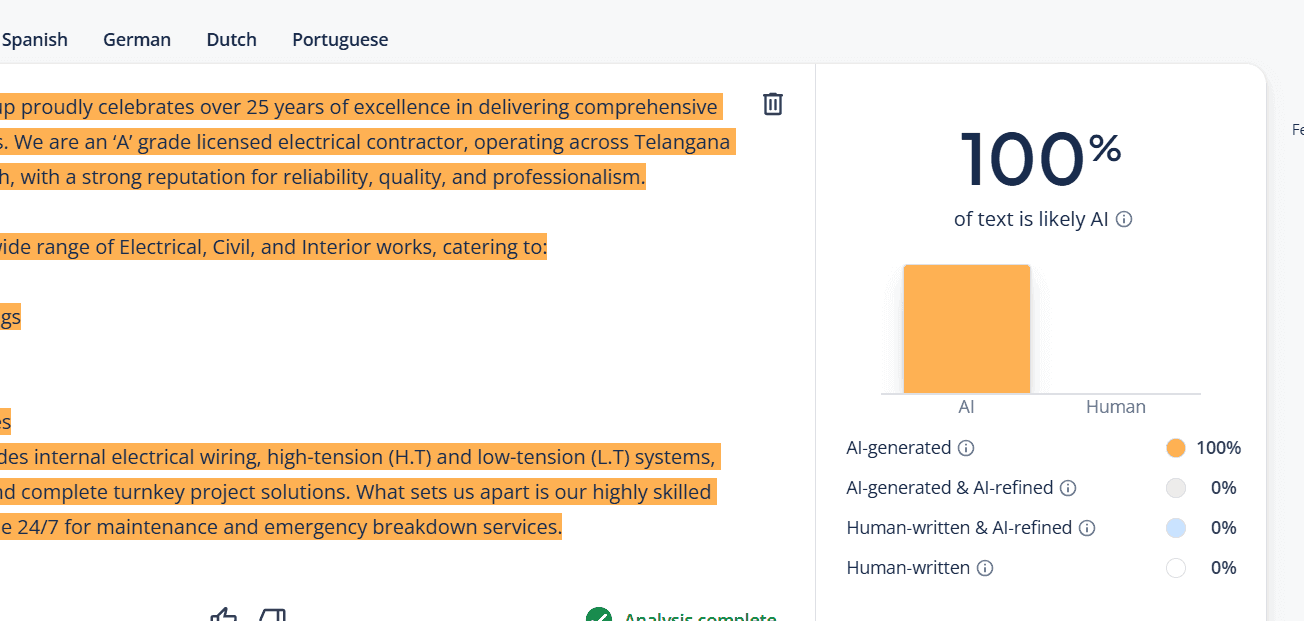Switch to the German language tab

pos(136,39)
